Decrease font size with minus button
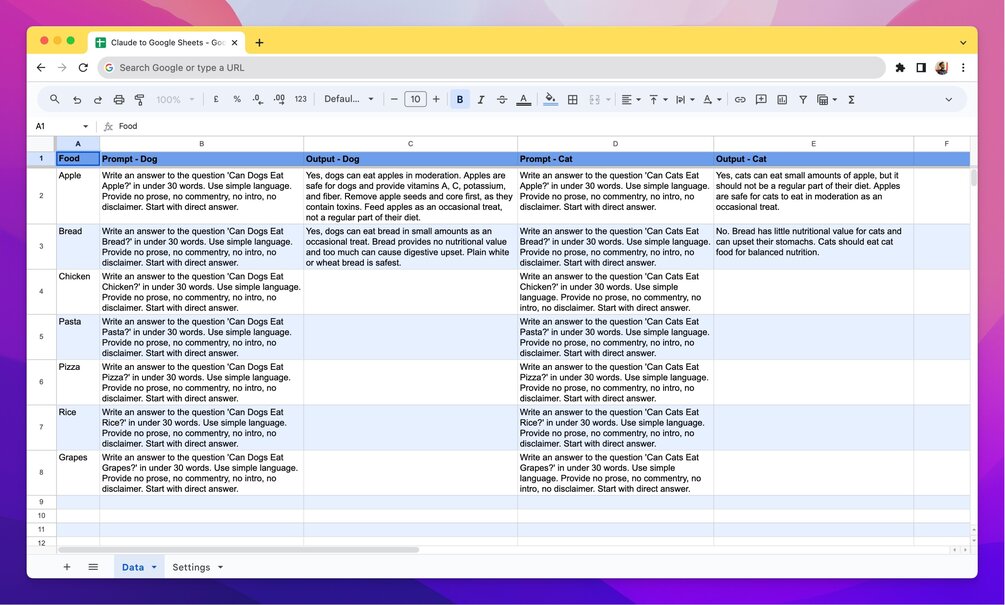The width and height of the screenshot is (1005, 605). pos(394,99)
